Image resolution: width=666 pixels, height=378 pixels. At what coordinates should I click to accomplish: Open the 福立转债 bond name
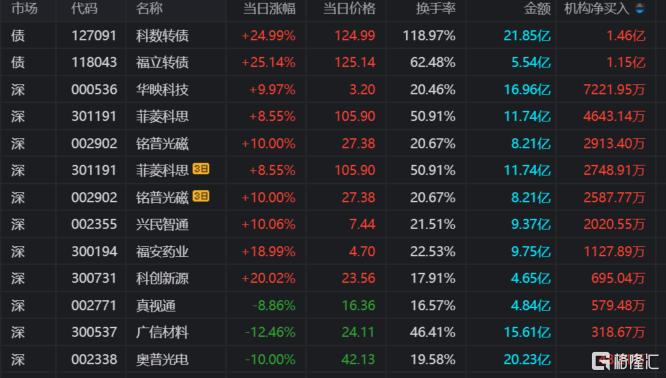pyautogui.click(x=162, y=62)
